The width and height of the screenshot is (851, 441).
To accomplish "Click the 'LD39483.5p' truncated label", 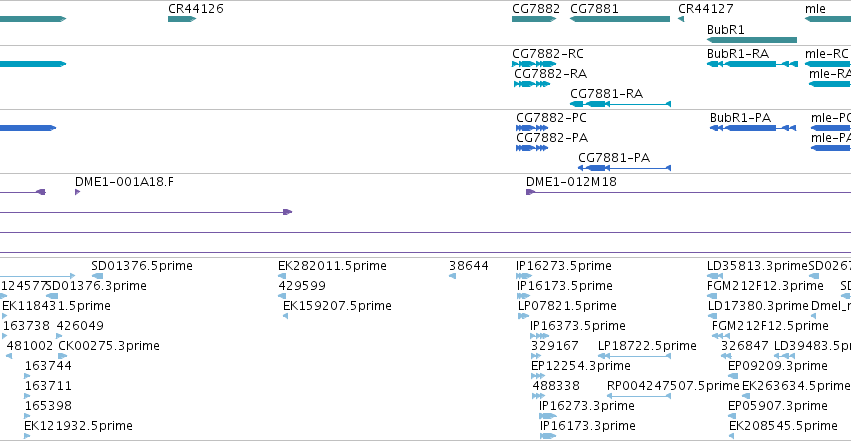I will (812, 346).
